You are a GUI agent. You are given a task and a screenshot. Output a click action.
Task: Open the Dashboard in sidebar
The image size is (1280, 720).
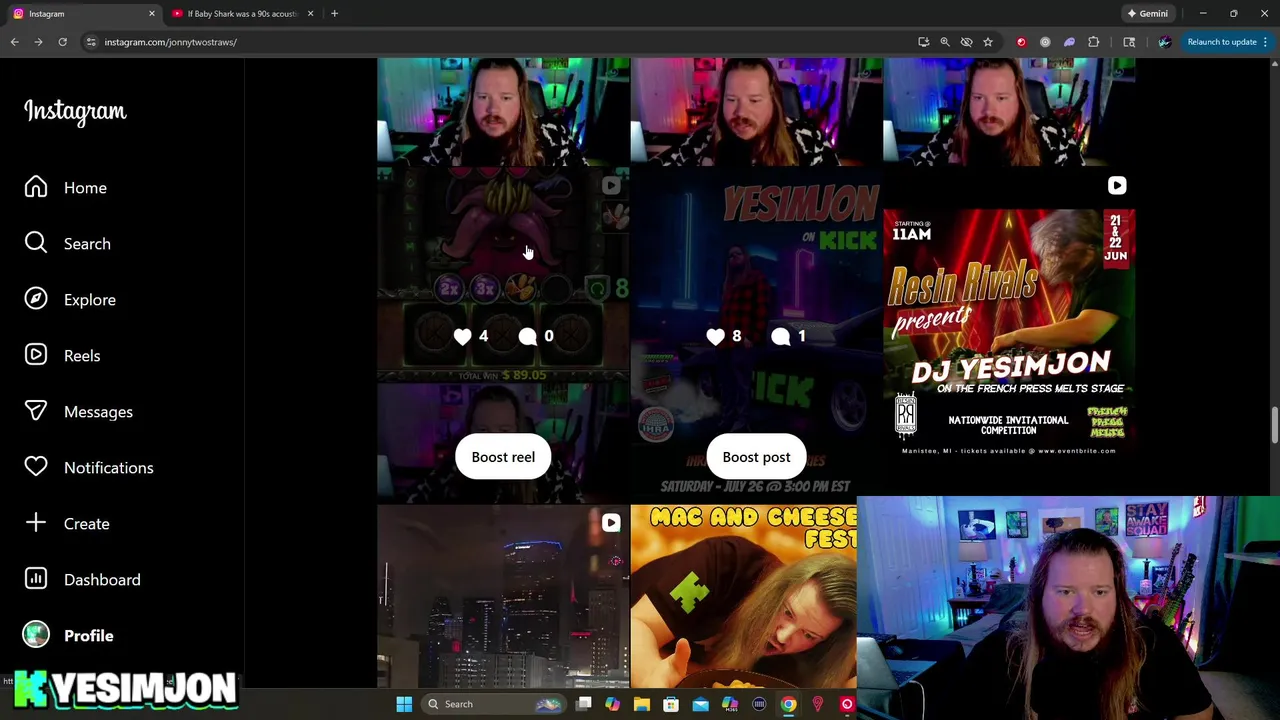click(82, 580)
